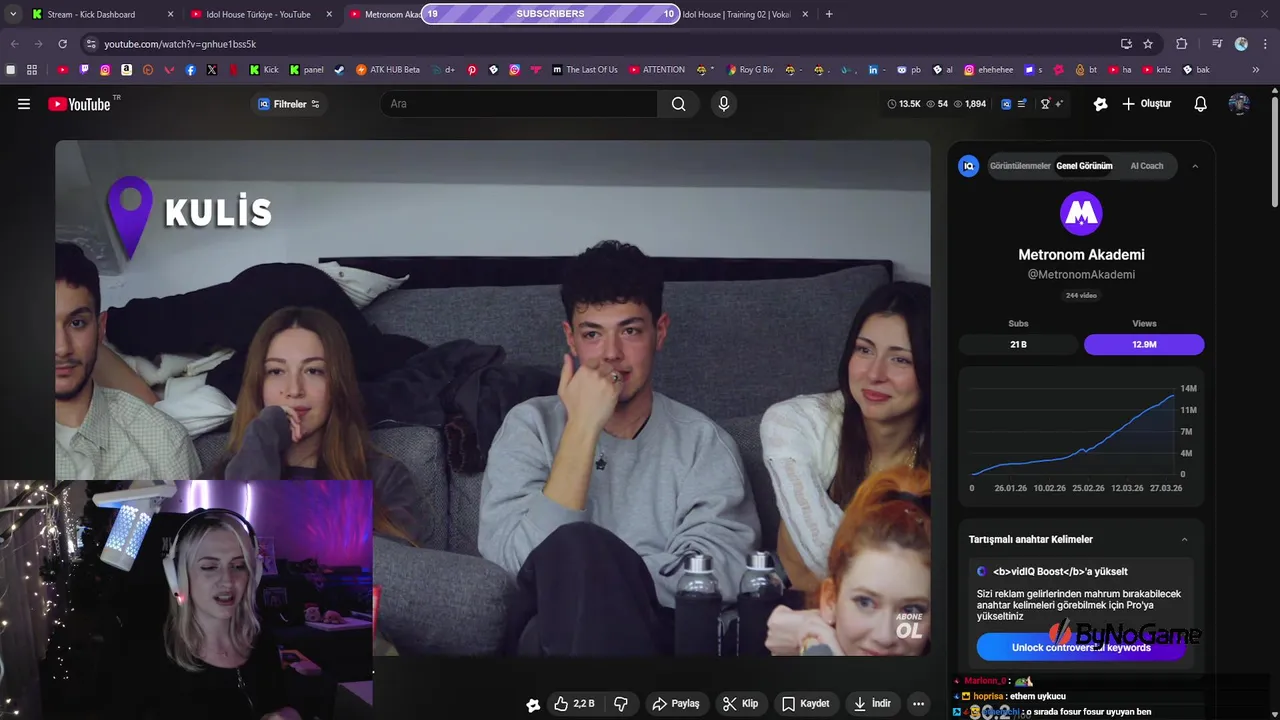Collapse the vidIQ channel panel chevron
1280x720 pixels.
tap(1195, 166)
